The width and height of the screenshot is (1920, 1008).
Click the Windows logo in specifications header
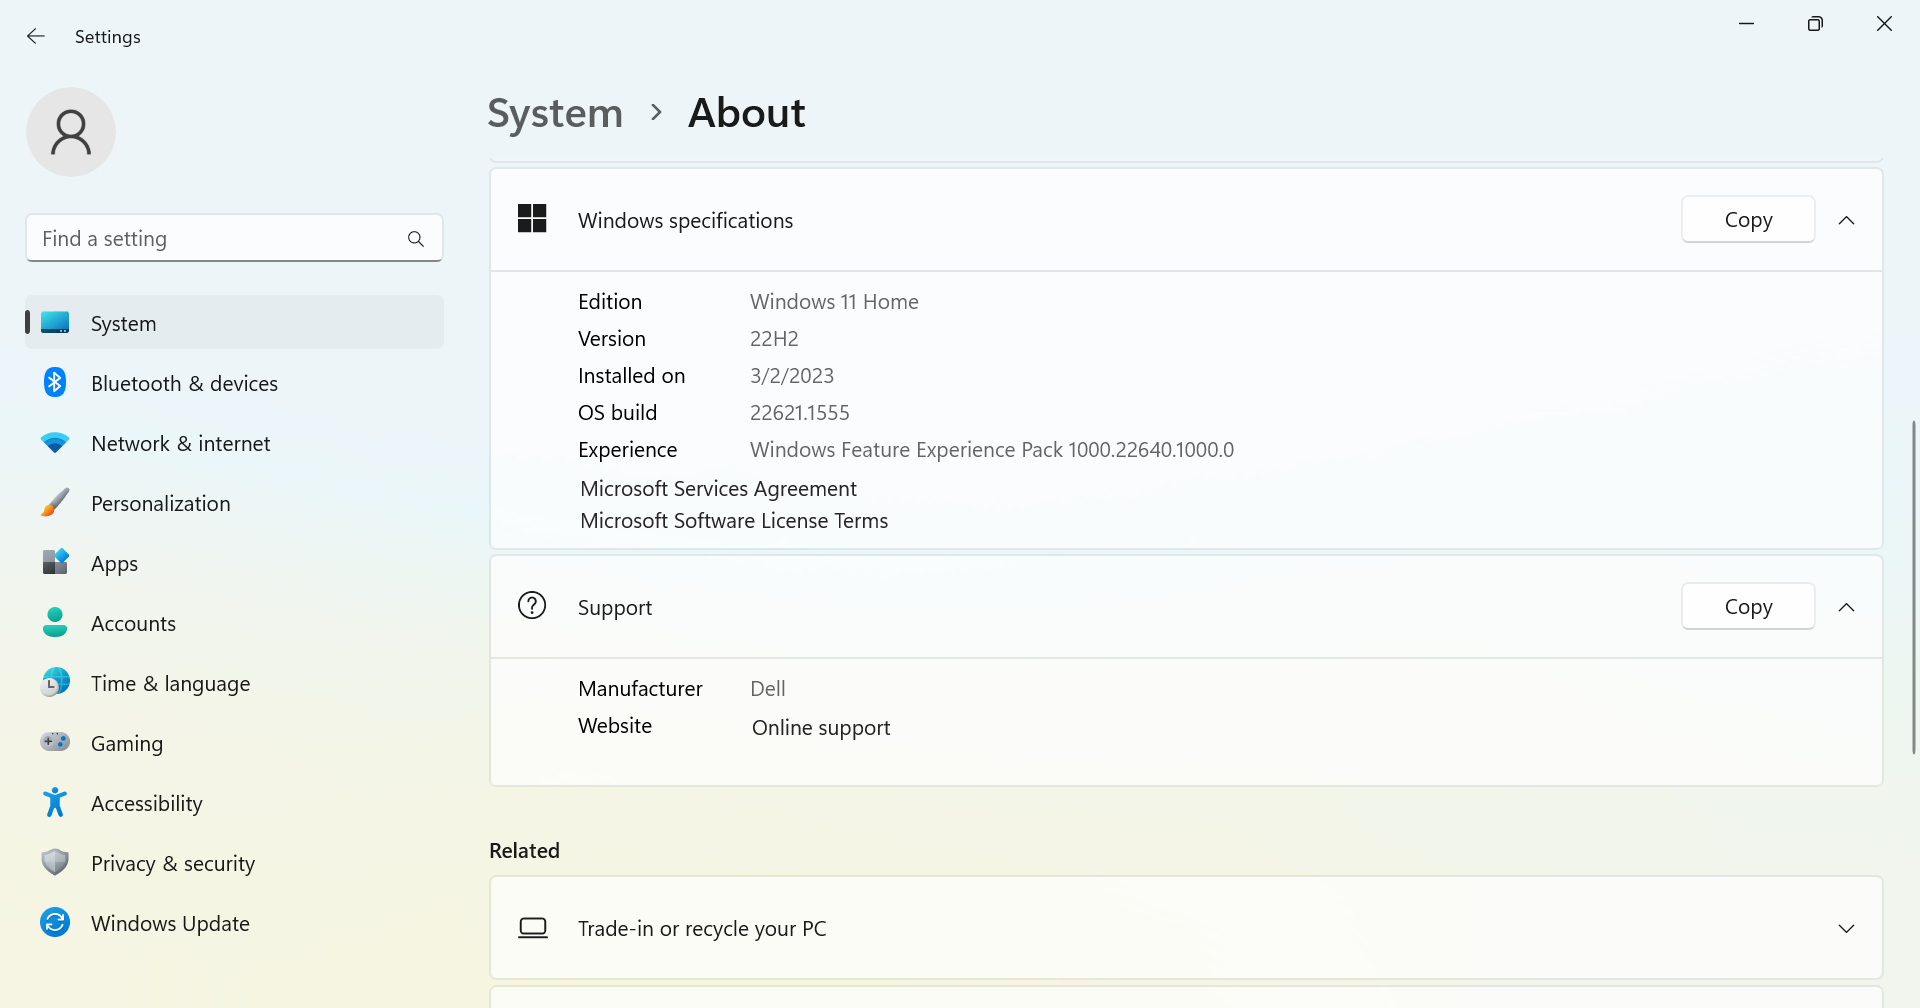[x=532, y=219]
